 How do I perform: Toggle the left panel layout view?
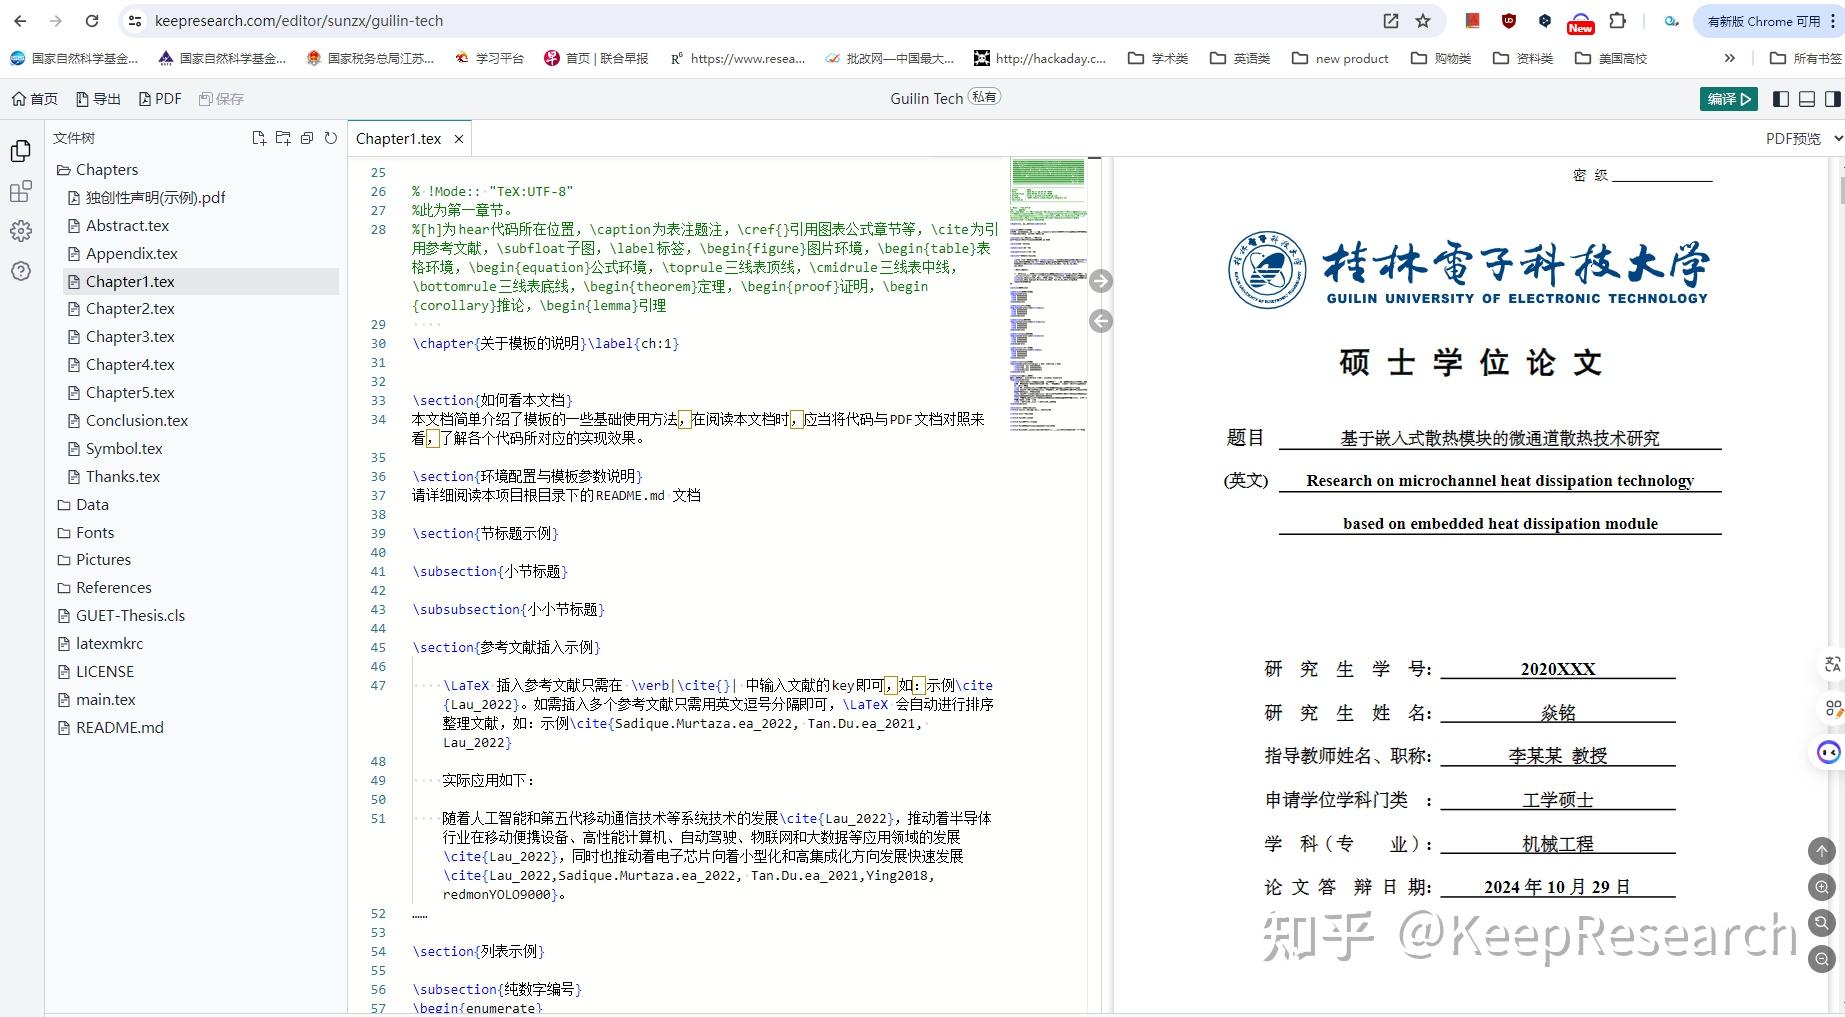(1780, 99)
